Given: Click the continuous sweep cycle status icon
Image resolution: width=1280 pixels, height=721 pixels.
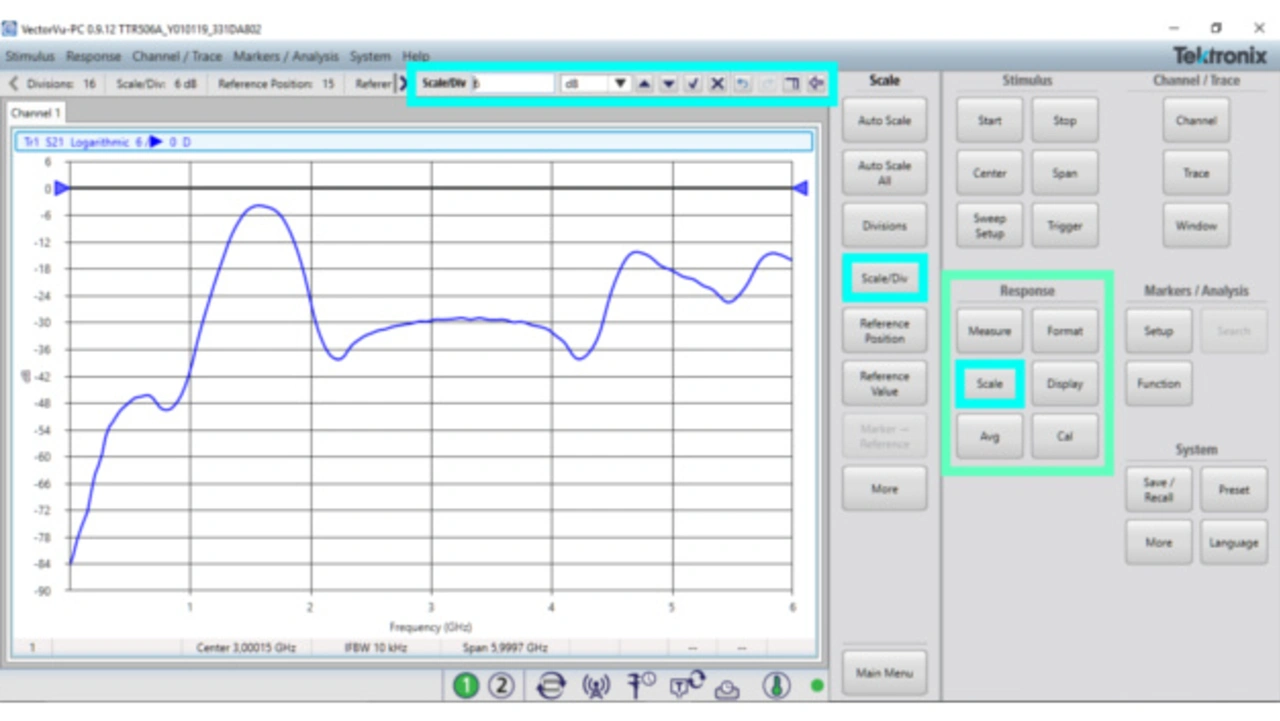Looking at the screenshot, I should point(550,686).
